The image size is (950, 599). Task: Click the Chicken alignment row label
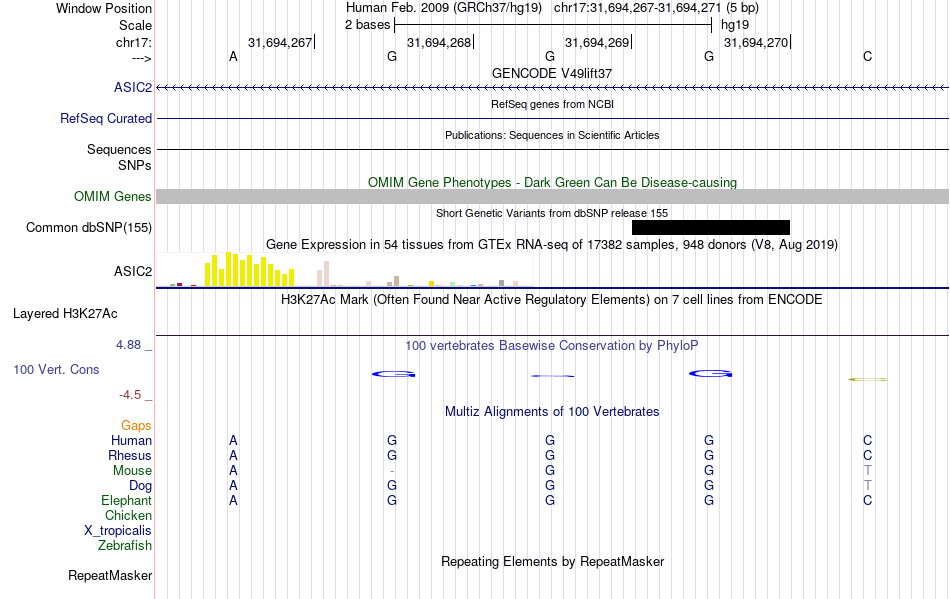point(128,515)
